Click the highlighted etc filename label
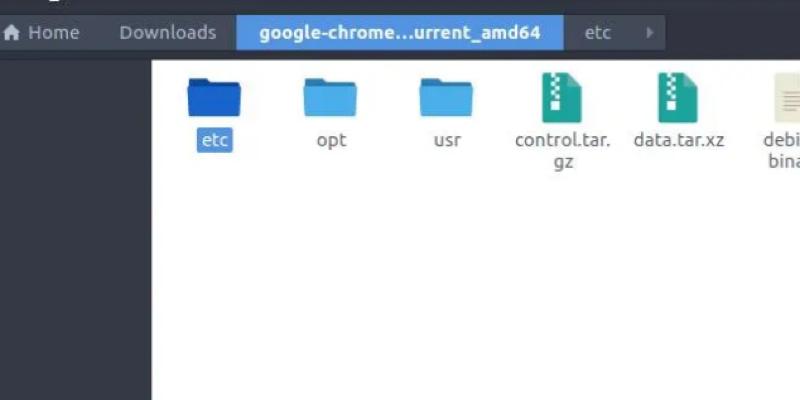 215,140
